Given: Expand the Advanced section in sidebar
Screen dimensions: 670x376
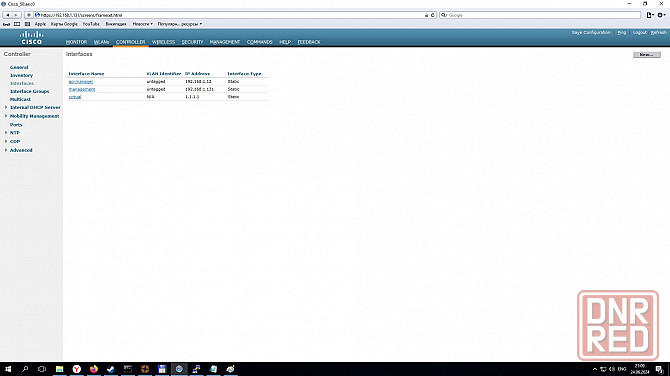Looking at the screenshot, I should click(6, 150).
